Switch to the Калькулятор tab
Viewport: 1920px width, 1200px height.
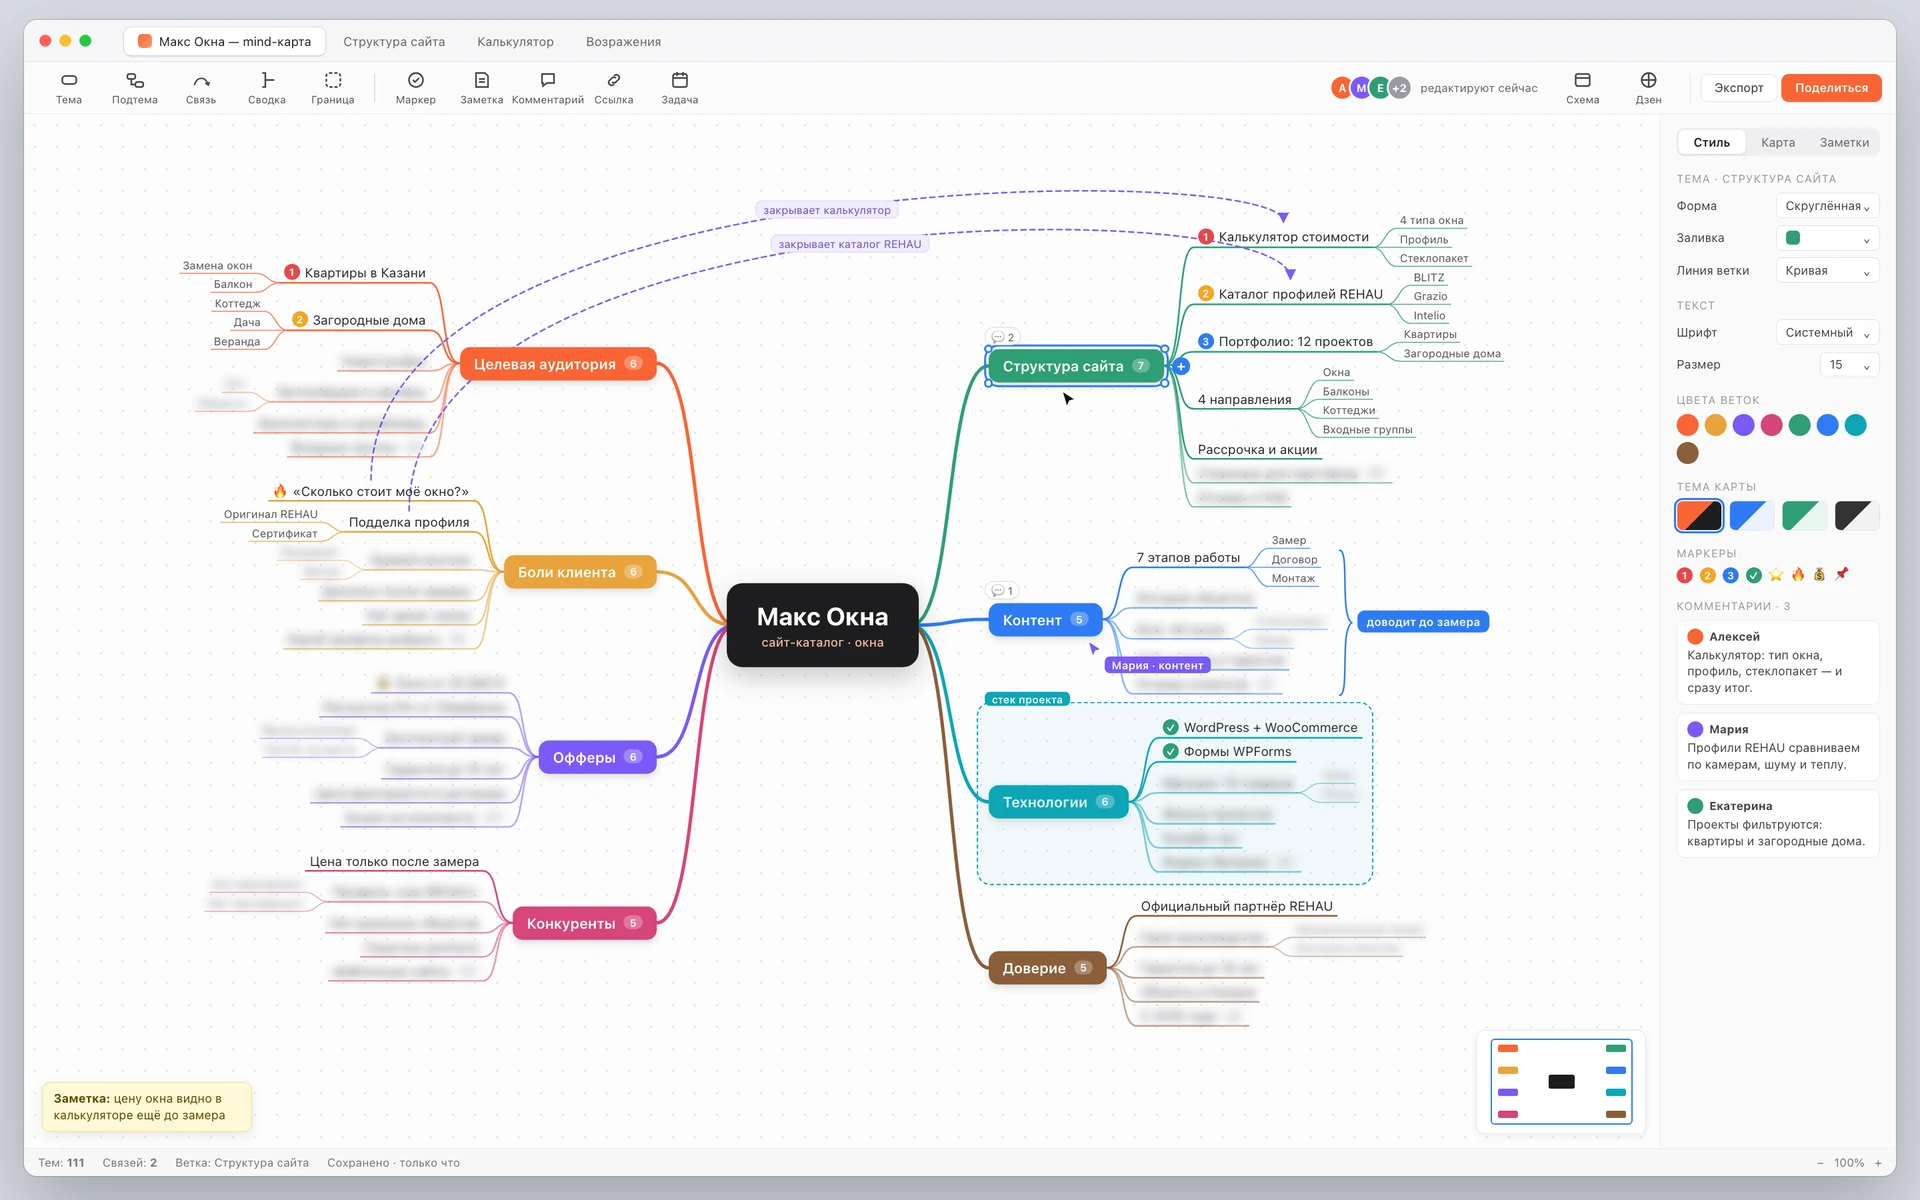coord(515,42)
